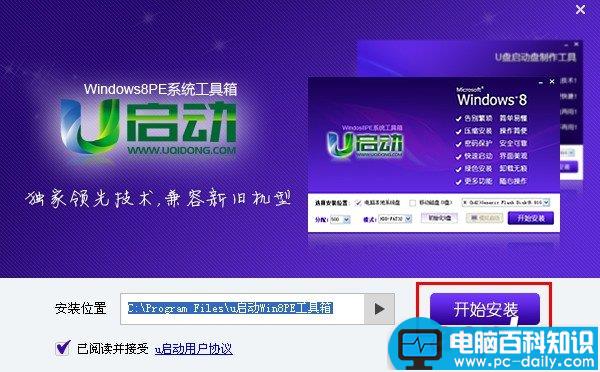Click the Windows8PE系统工具箱 title text
The height and width of the screenshot is (372, 600).
coord(160,89)
